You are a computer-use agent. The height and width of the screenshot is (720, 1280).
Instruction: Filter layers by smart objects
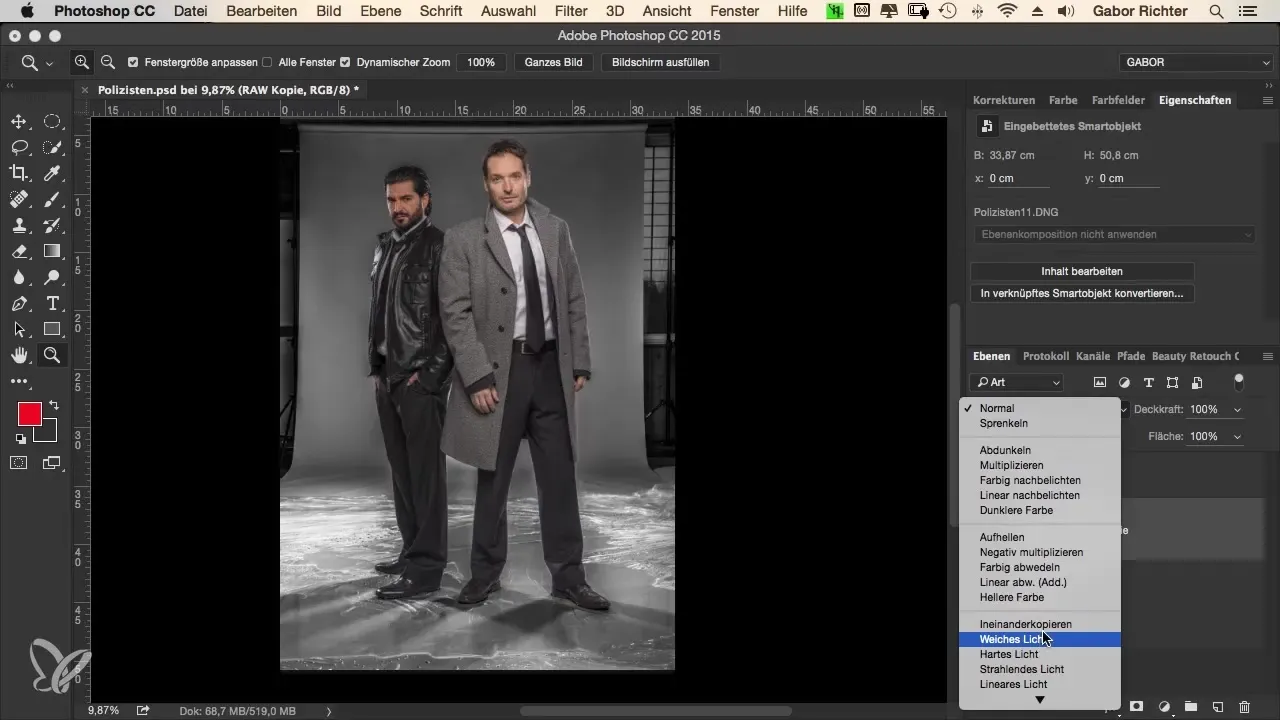(1197, 382)
